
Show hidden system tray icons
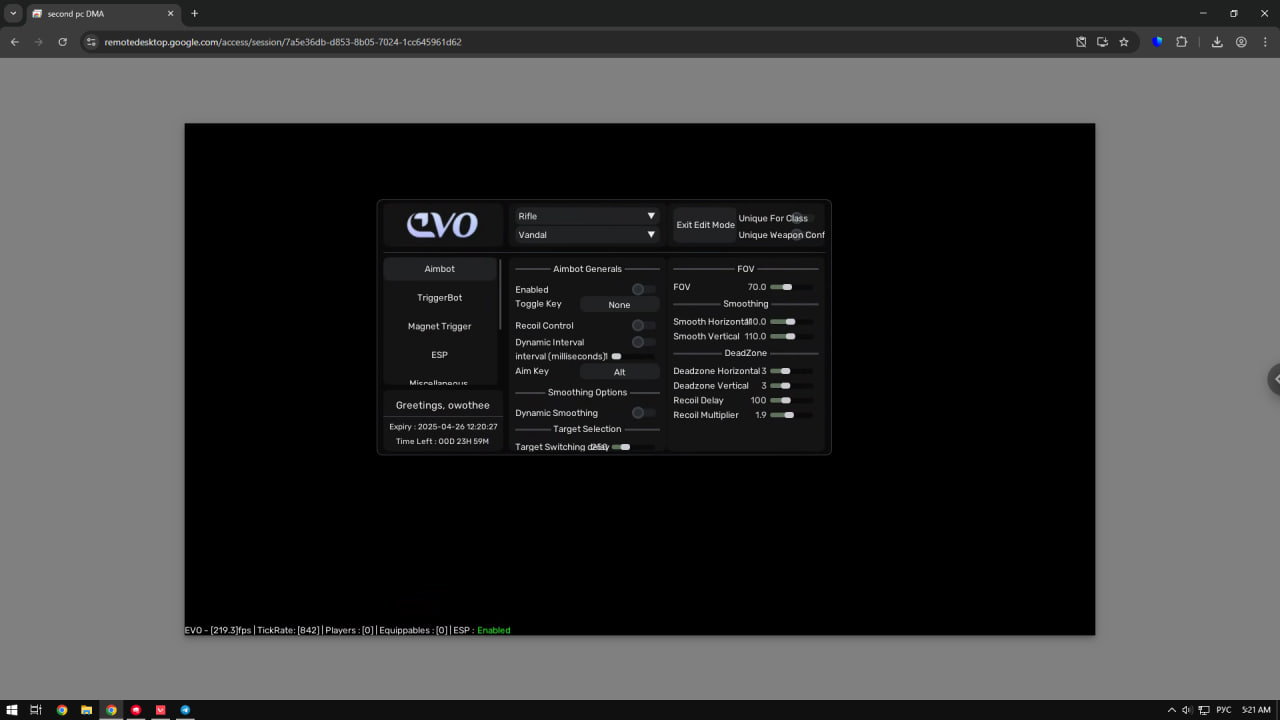1172,710
